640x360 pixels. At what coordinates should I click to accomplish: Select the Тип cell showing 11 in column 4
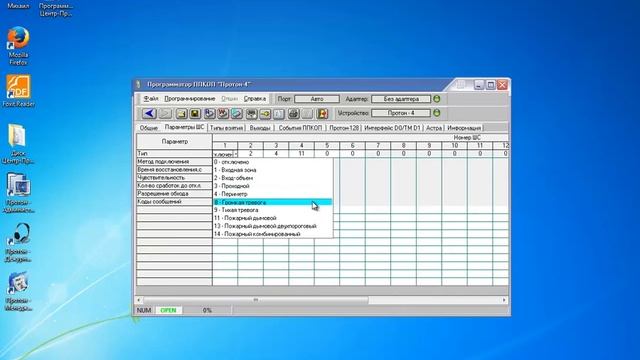point(302,154)
